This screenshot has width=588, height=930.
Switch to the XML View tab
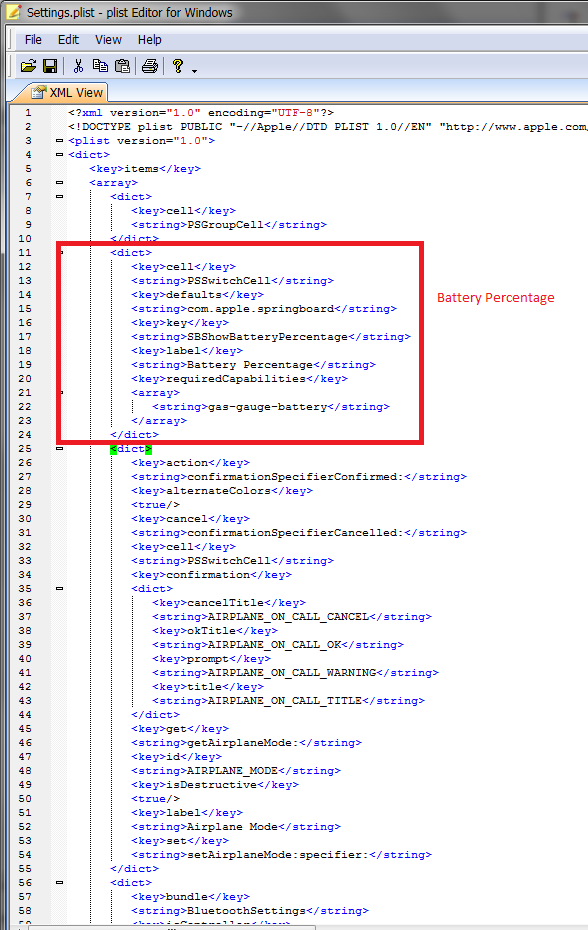(68, 93)
